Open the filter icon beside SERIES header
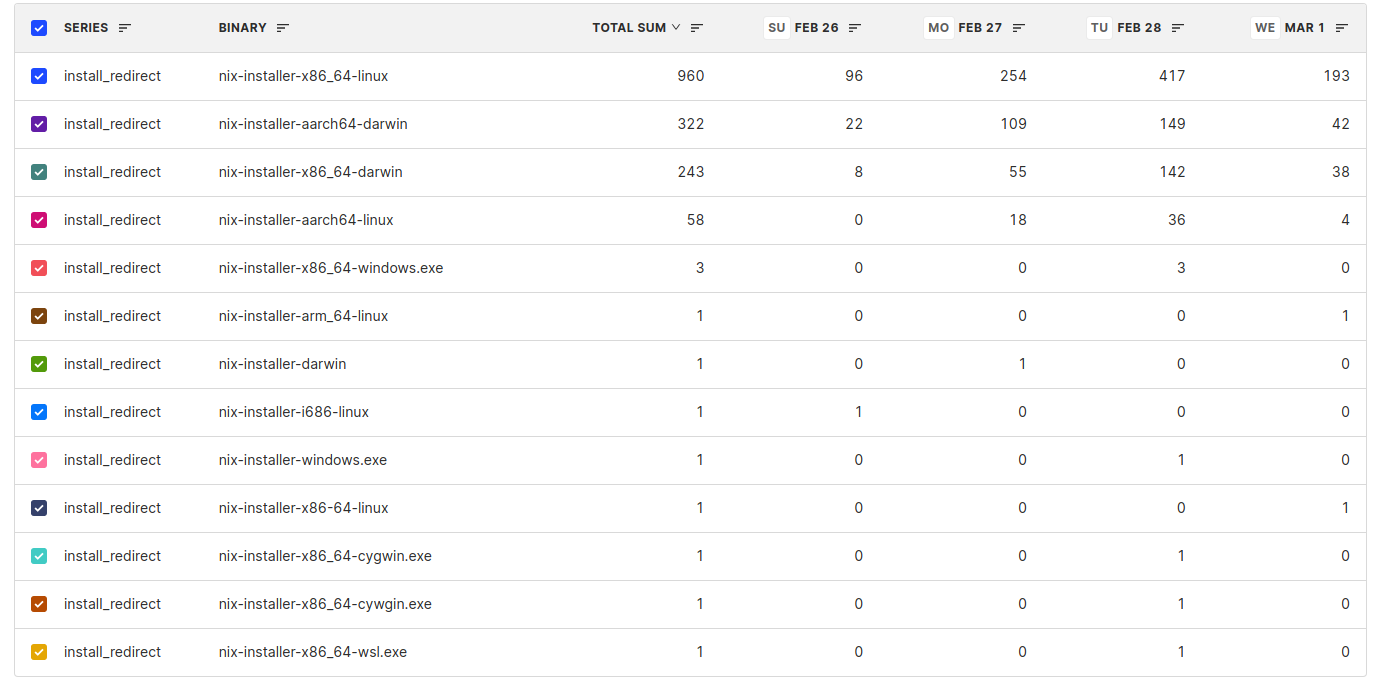 pyautogui.click(x=125, y=28)
